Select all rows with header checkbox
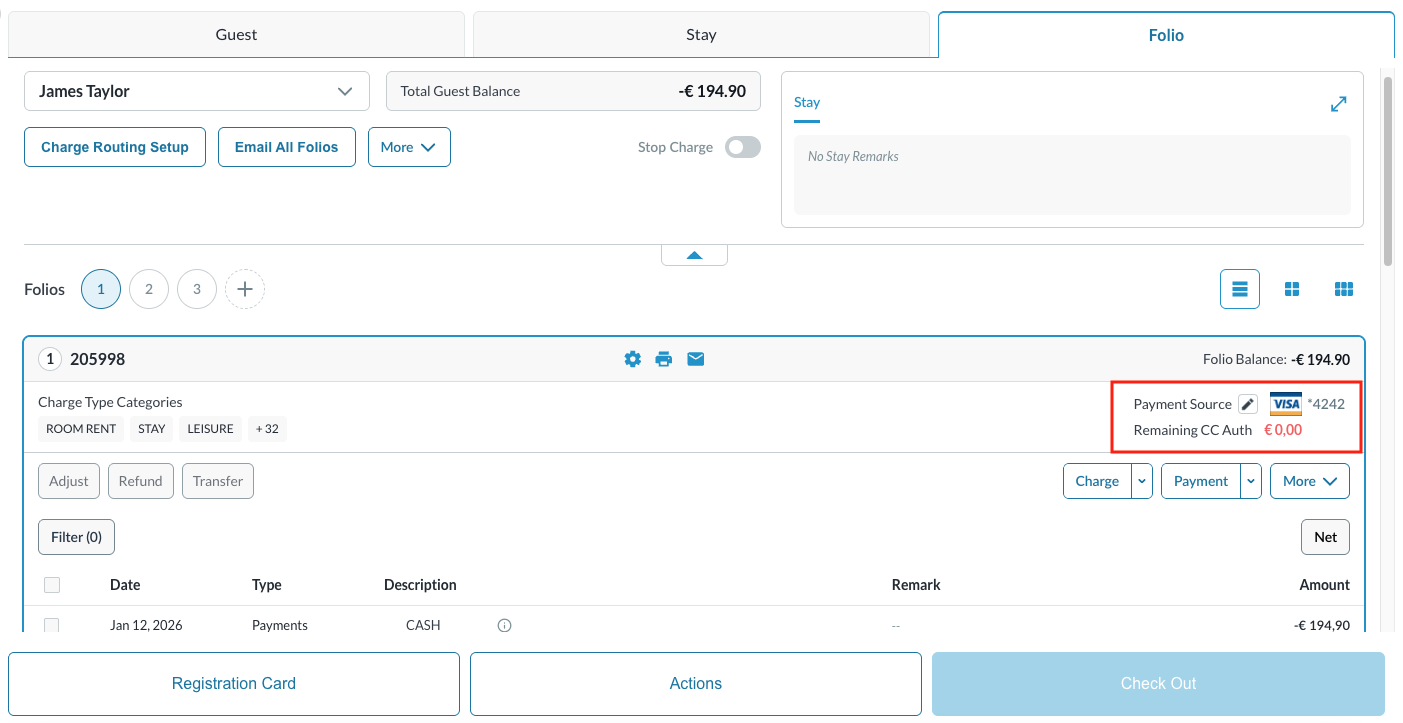 coord(52,585)
